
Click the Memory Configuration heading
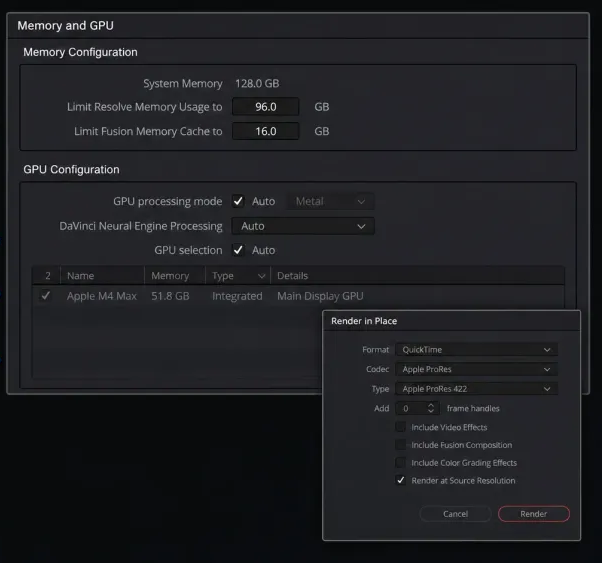tap(80, 52)
